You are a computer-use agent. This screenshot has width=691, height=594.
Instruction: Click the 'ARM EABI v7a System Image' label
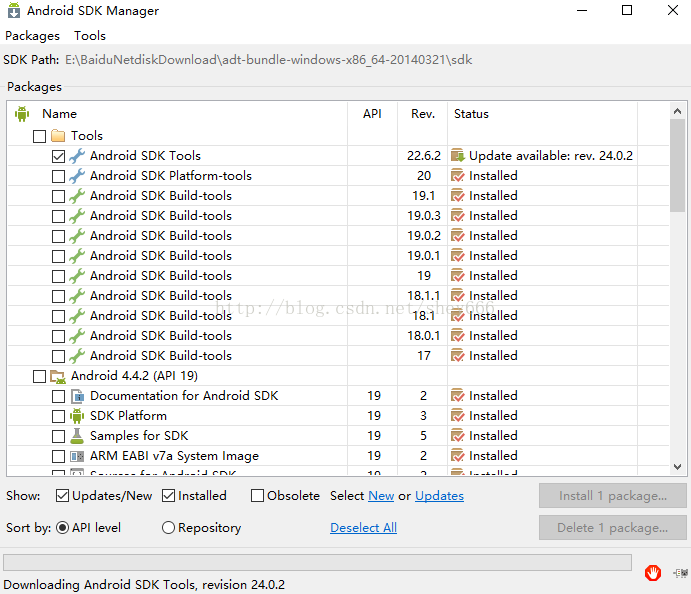coord(175,456)
